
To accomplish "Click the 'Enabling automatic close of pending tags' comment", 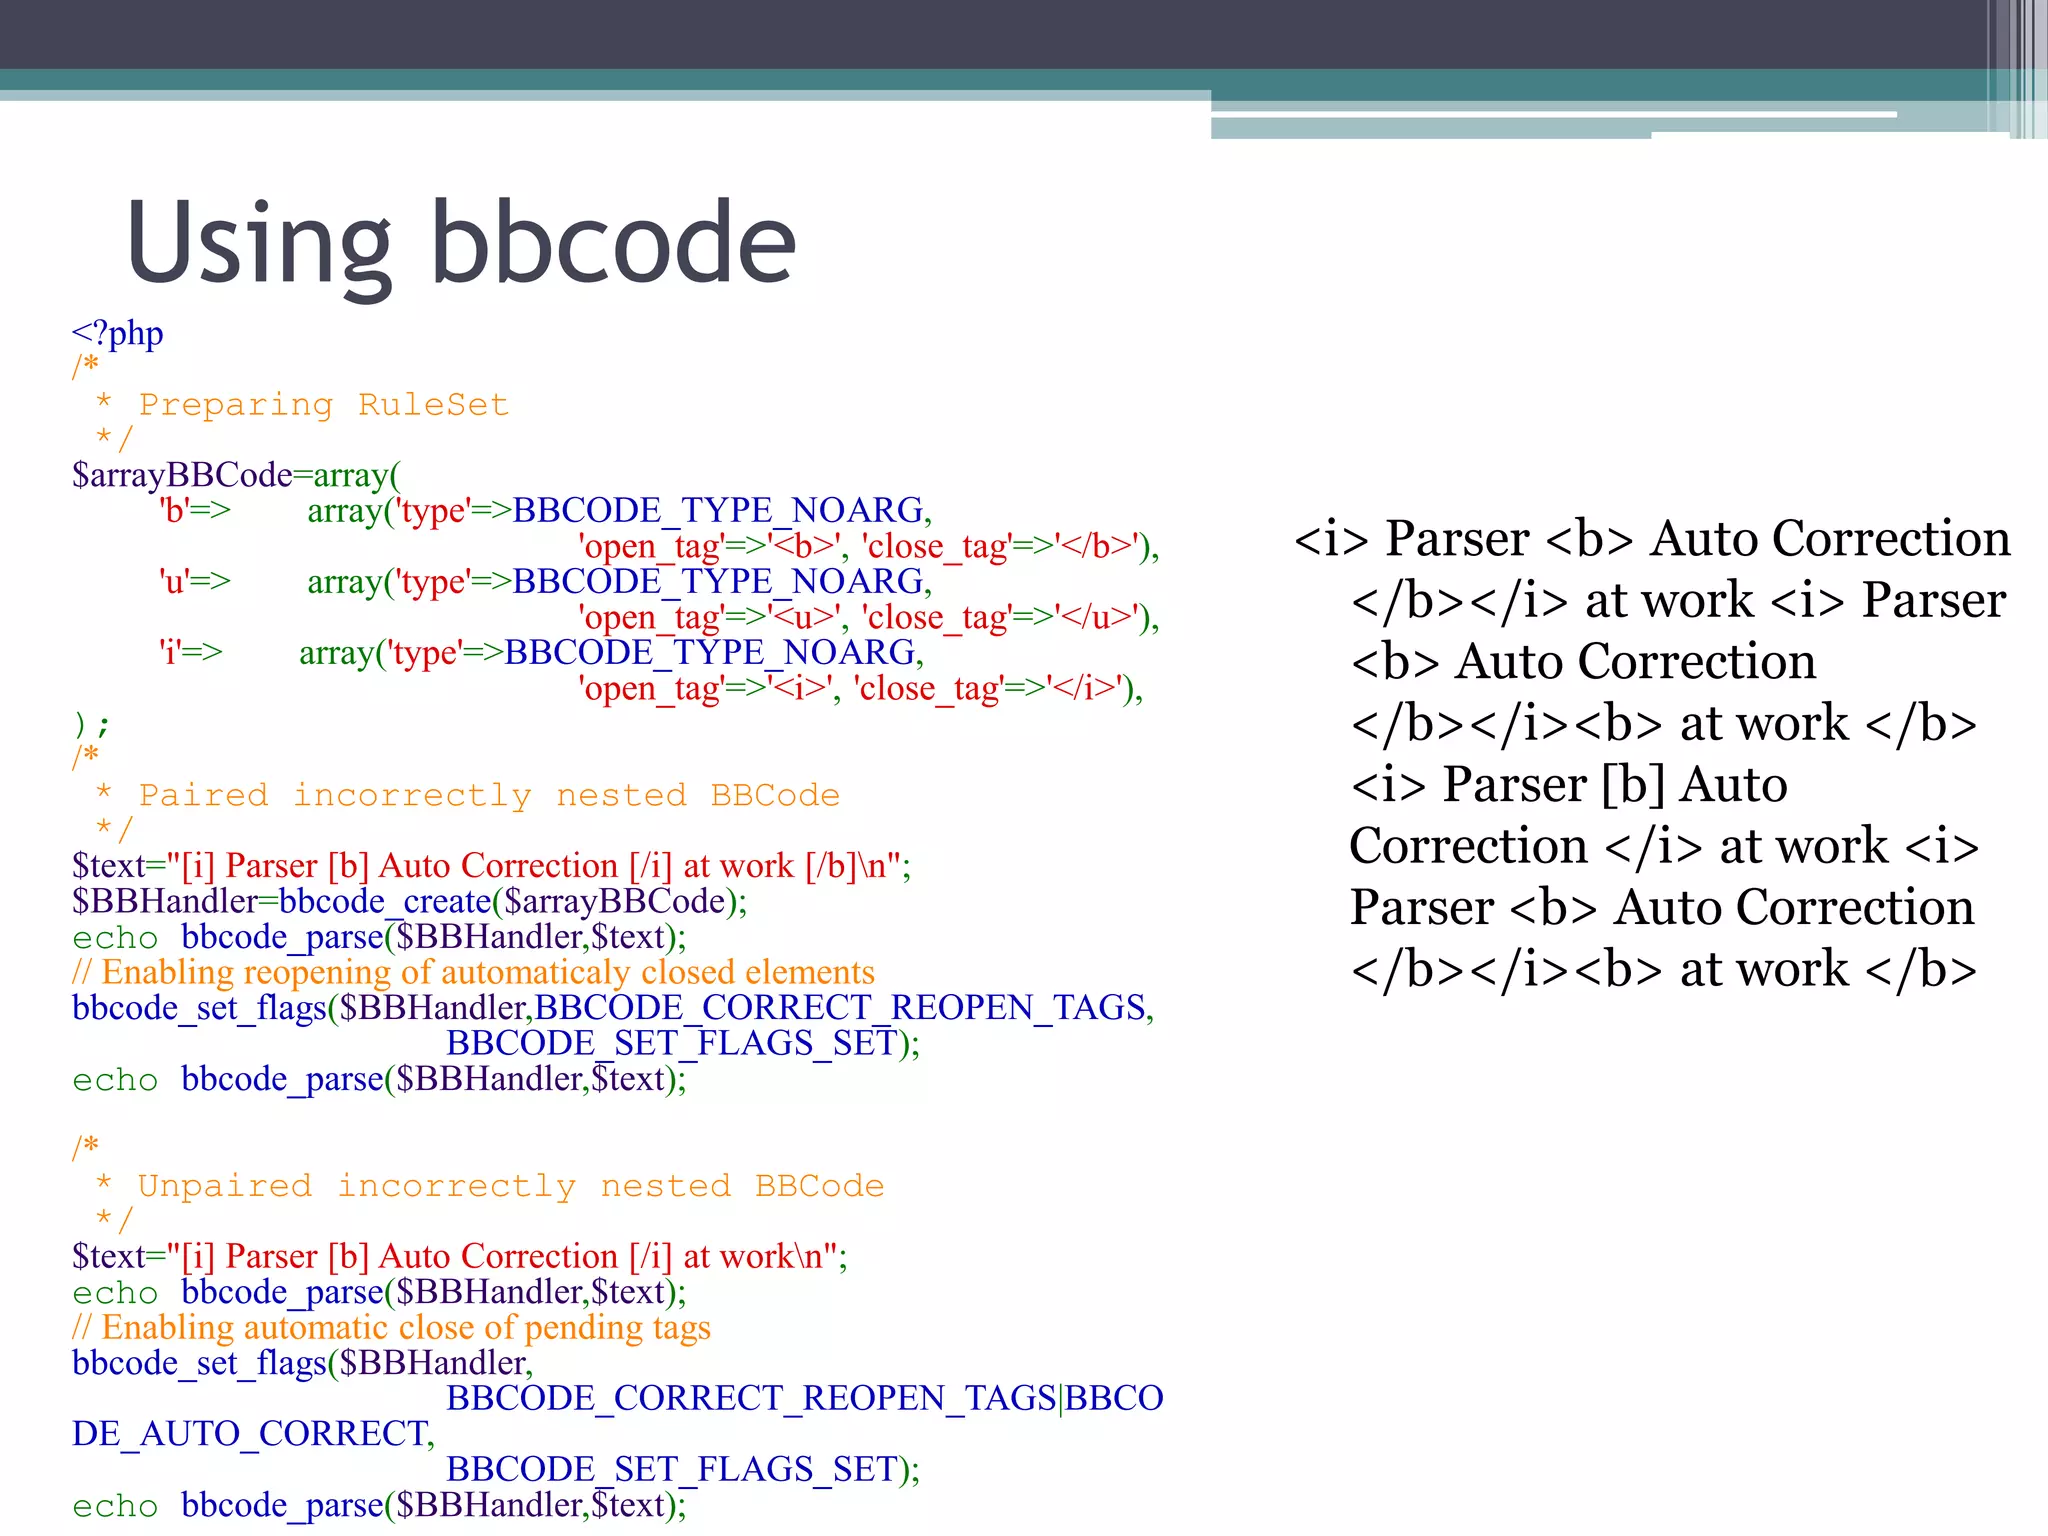I will 391,1327.
